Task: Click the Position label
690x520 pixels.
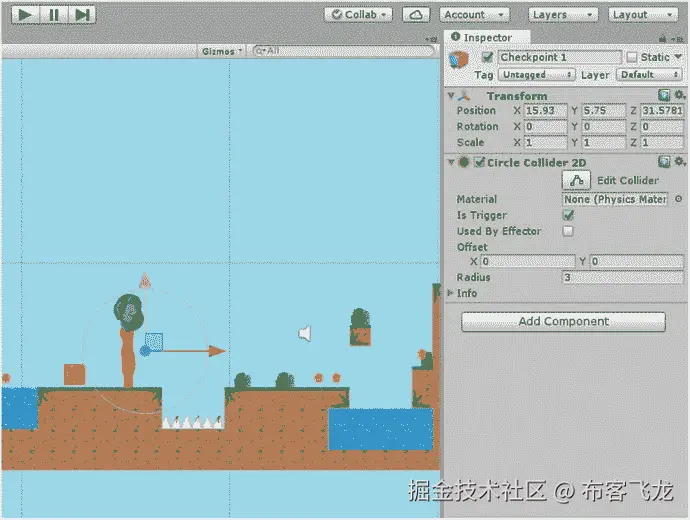Action: click(x=476, y=111)
